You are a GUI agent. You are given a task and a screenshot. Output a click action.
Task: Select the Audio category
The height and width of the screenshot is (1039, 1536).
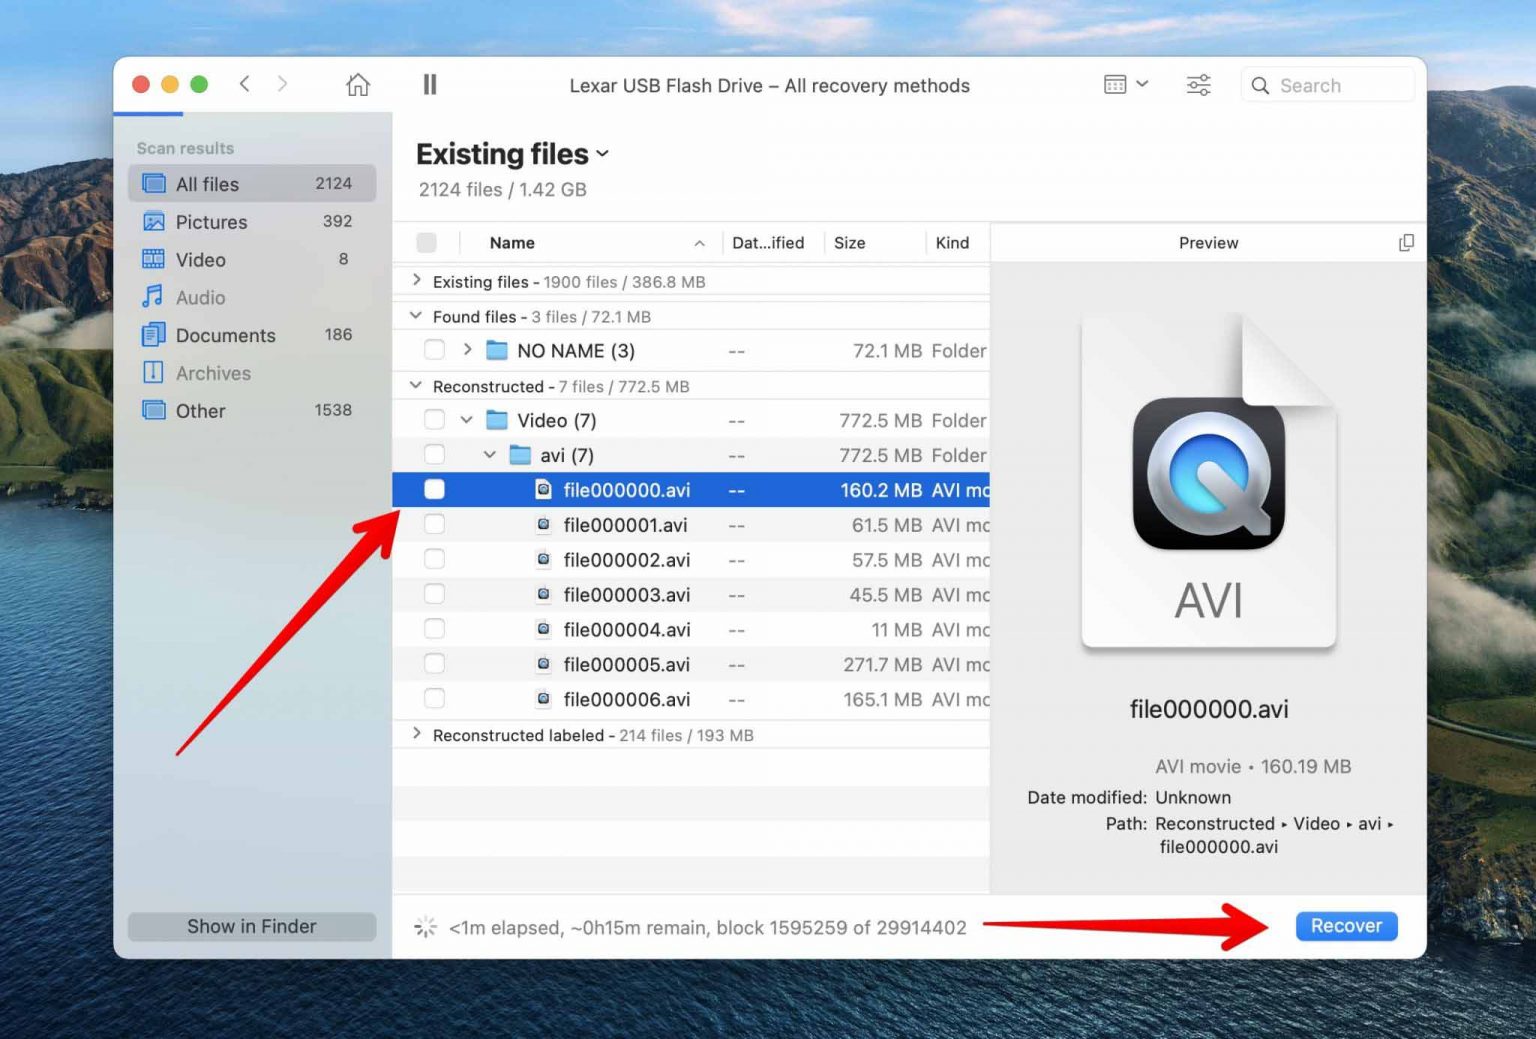pos(201,297)
